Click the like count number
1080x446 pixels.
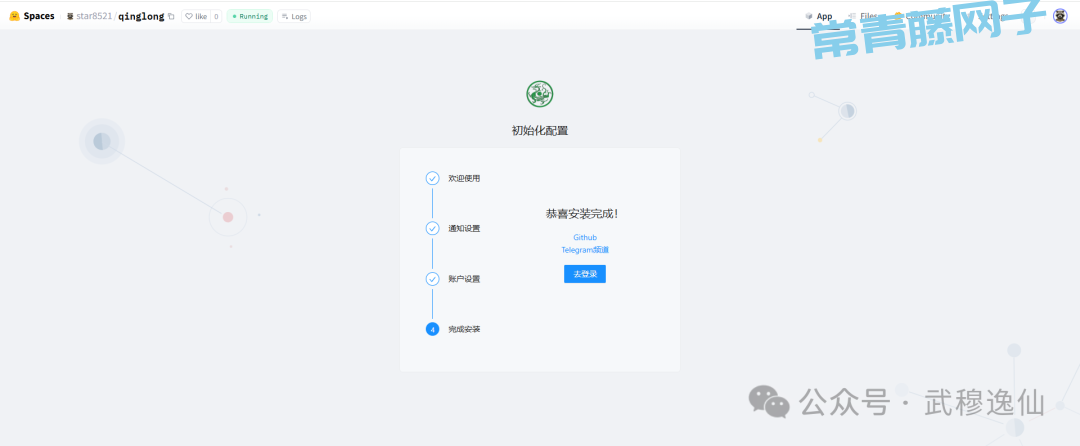pos(216,16)
